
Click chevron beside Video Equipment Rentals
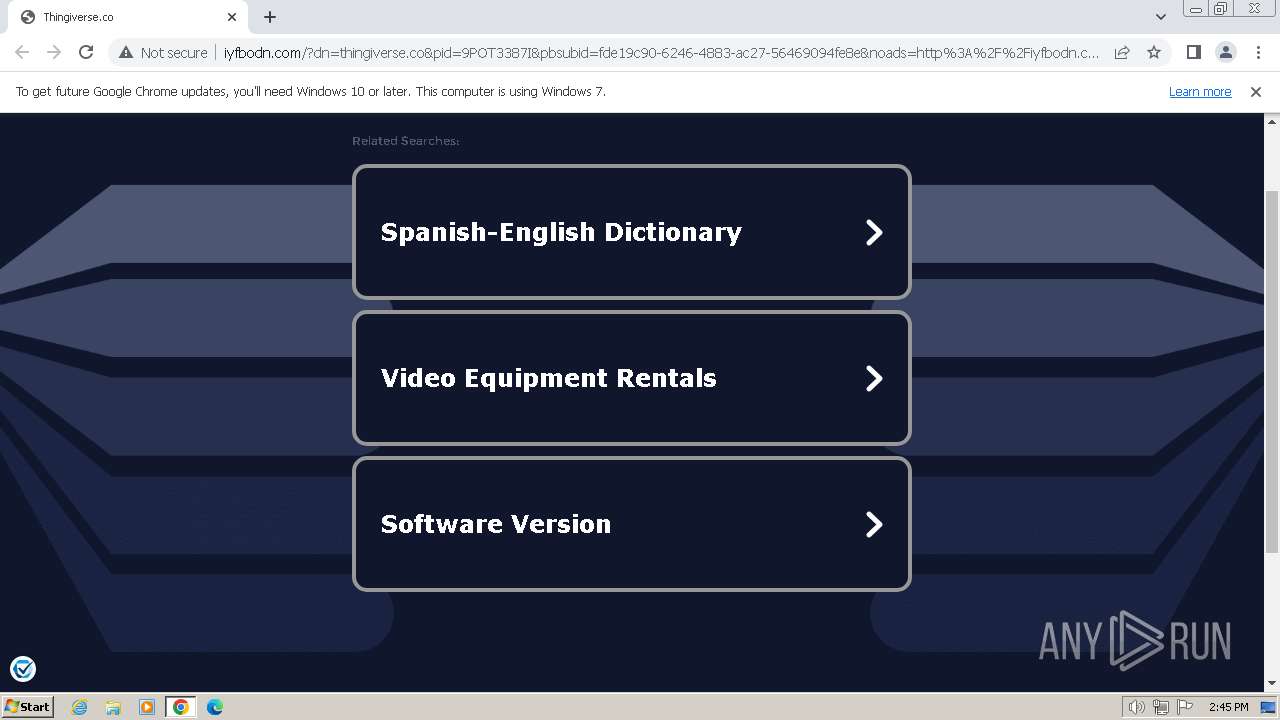pyautogui.click(x=874, y=378)
